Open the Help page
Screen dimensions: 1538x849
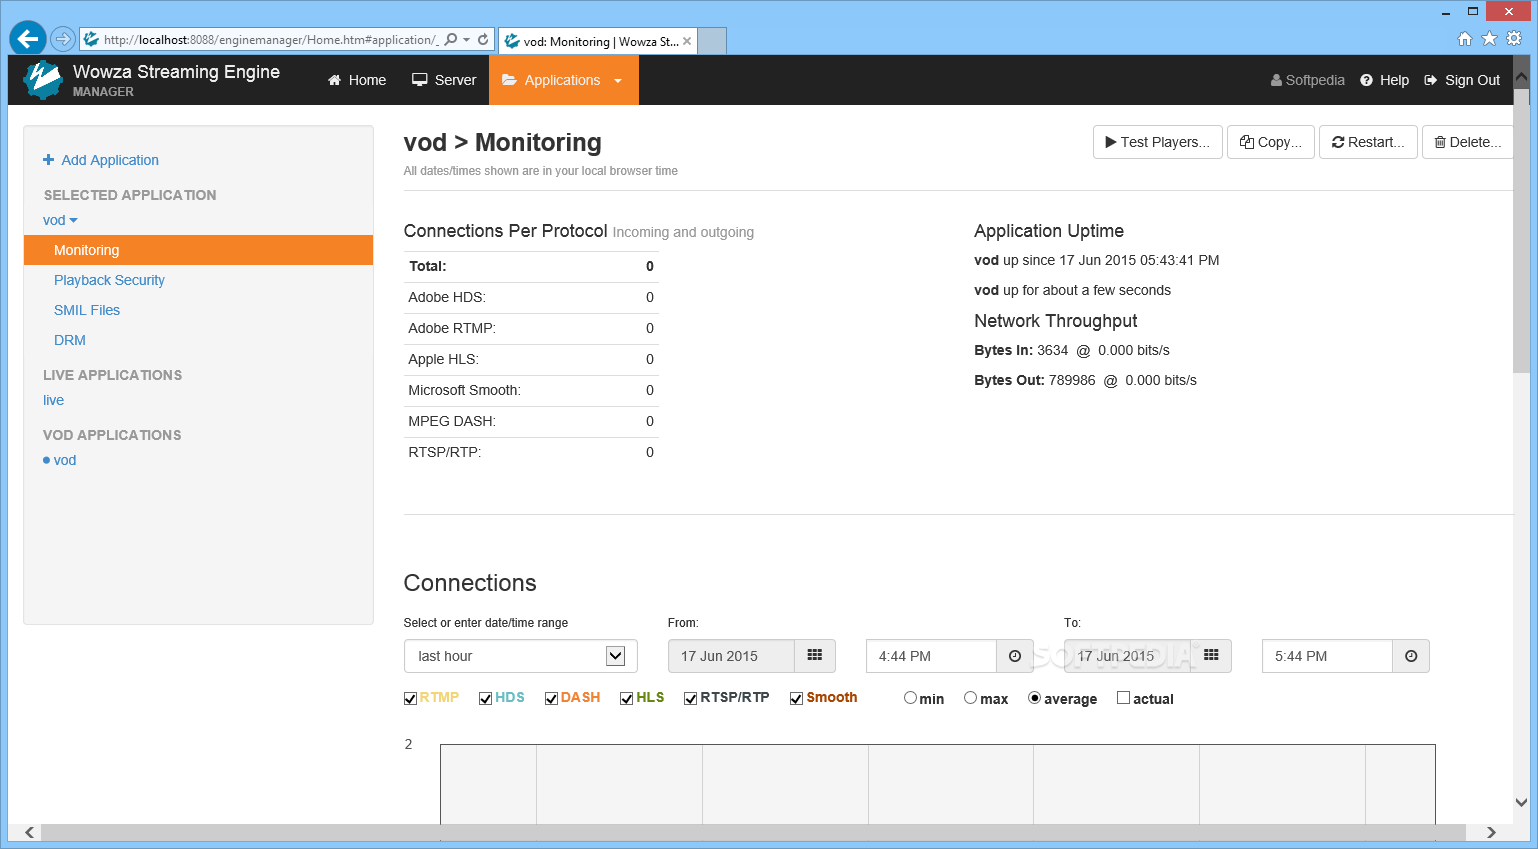point(1384,80)
